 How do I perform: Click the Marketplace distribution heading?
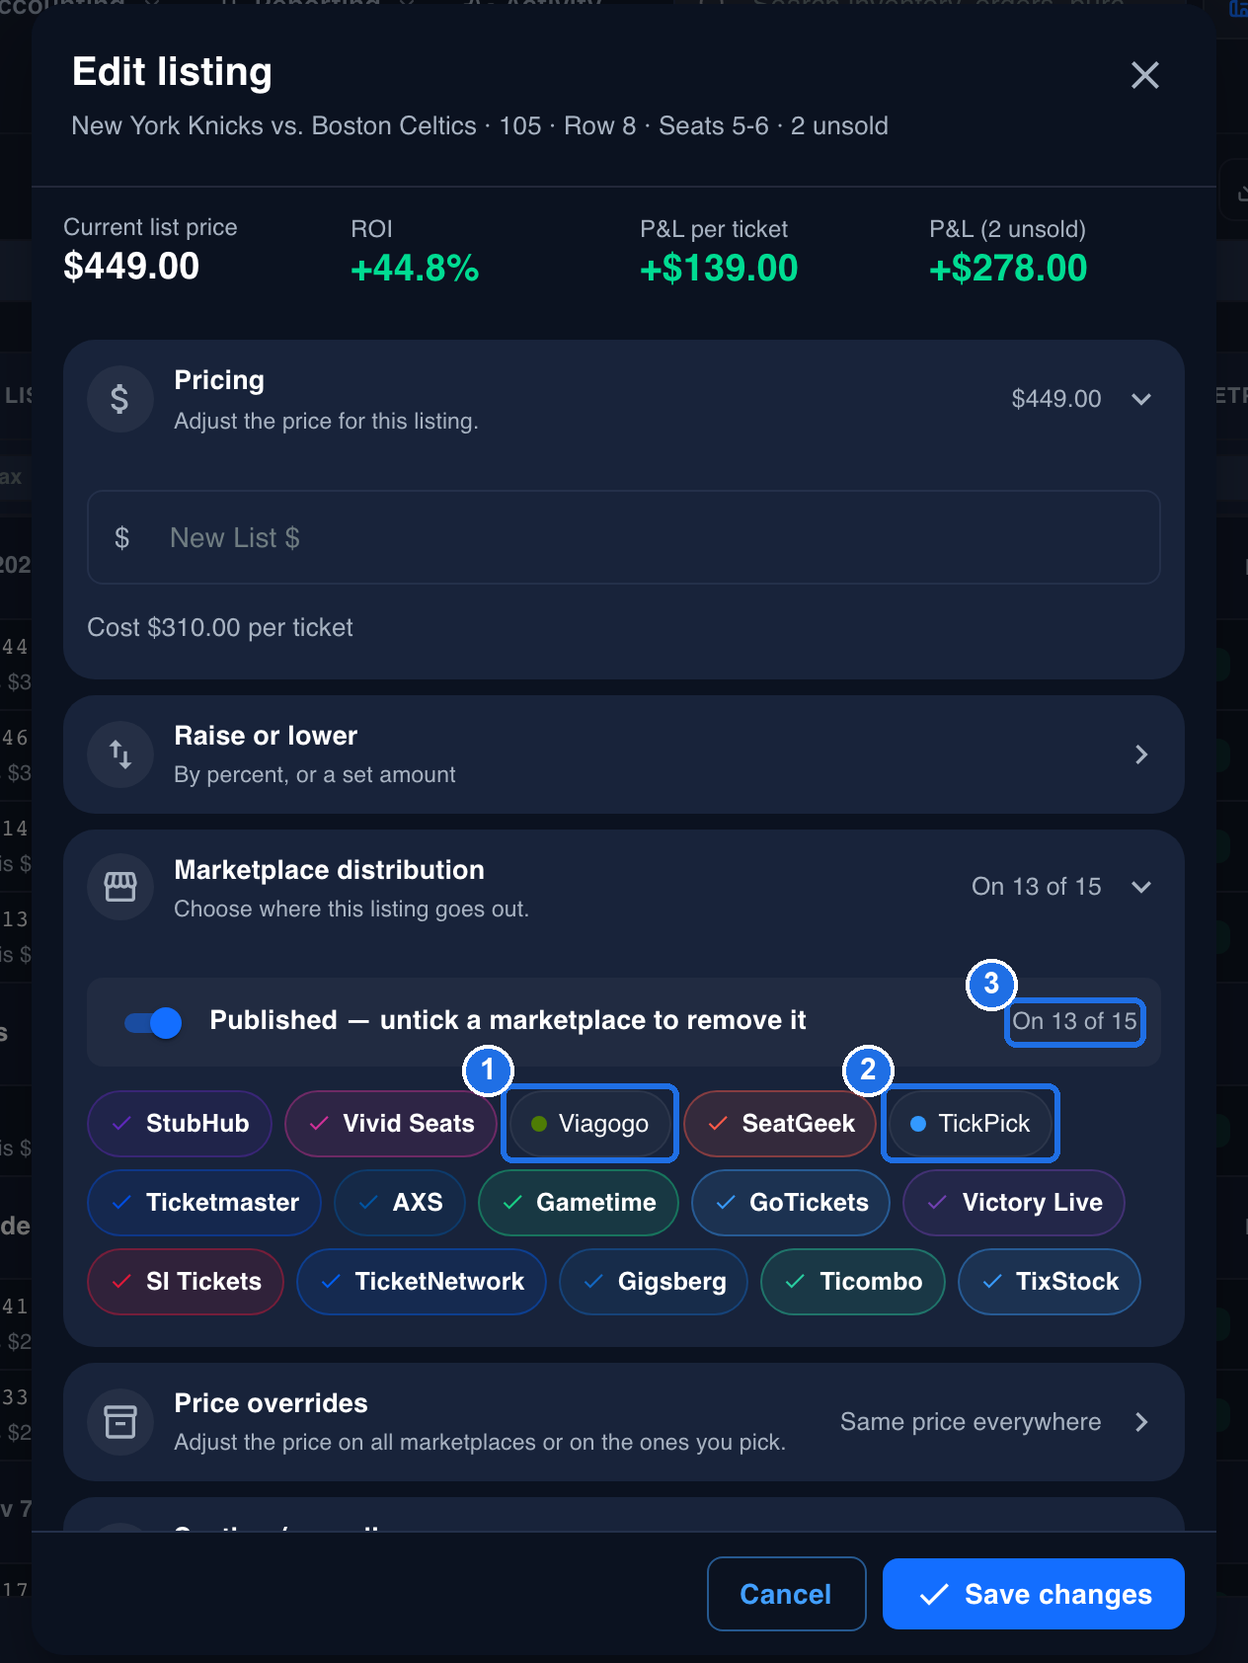coord(329,869)
